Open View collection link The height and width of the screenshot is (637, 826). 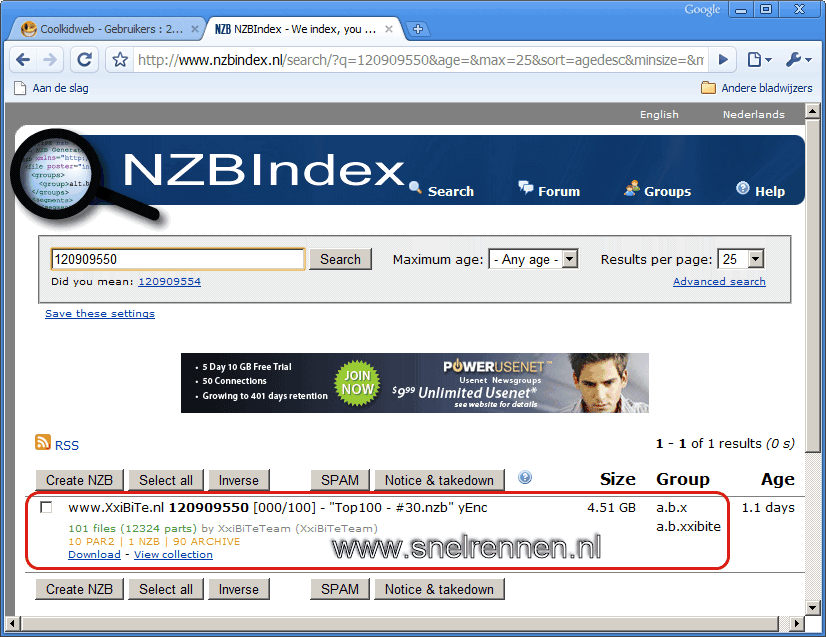pos(173,555)
